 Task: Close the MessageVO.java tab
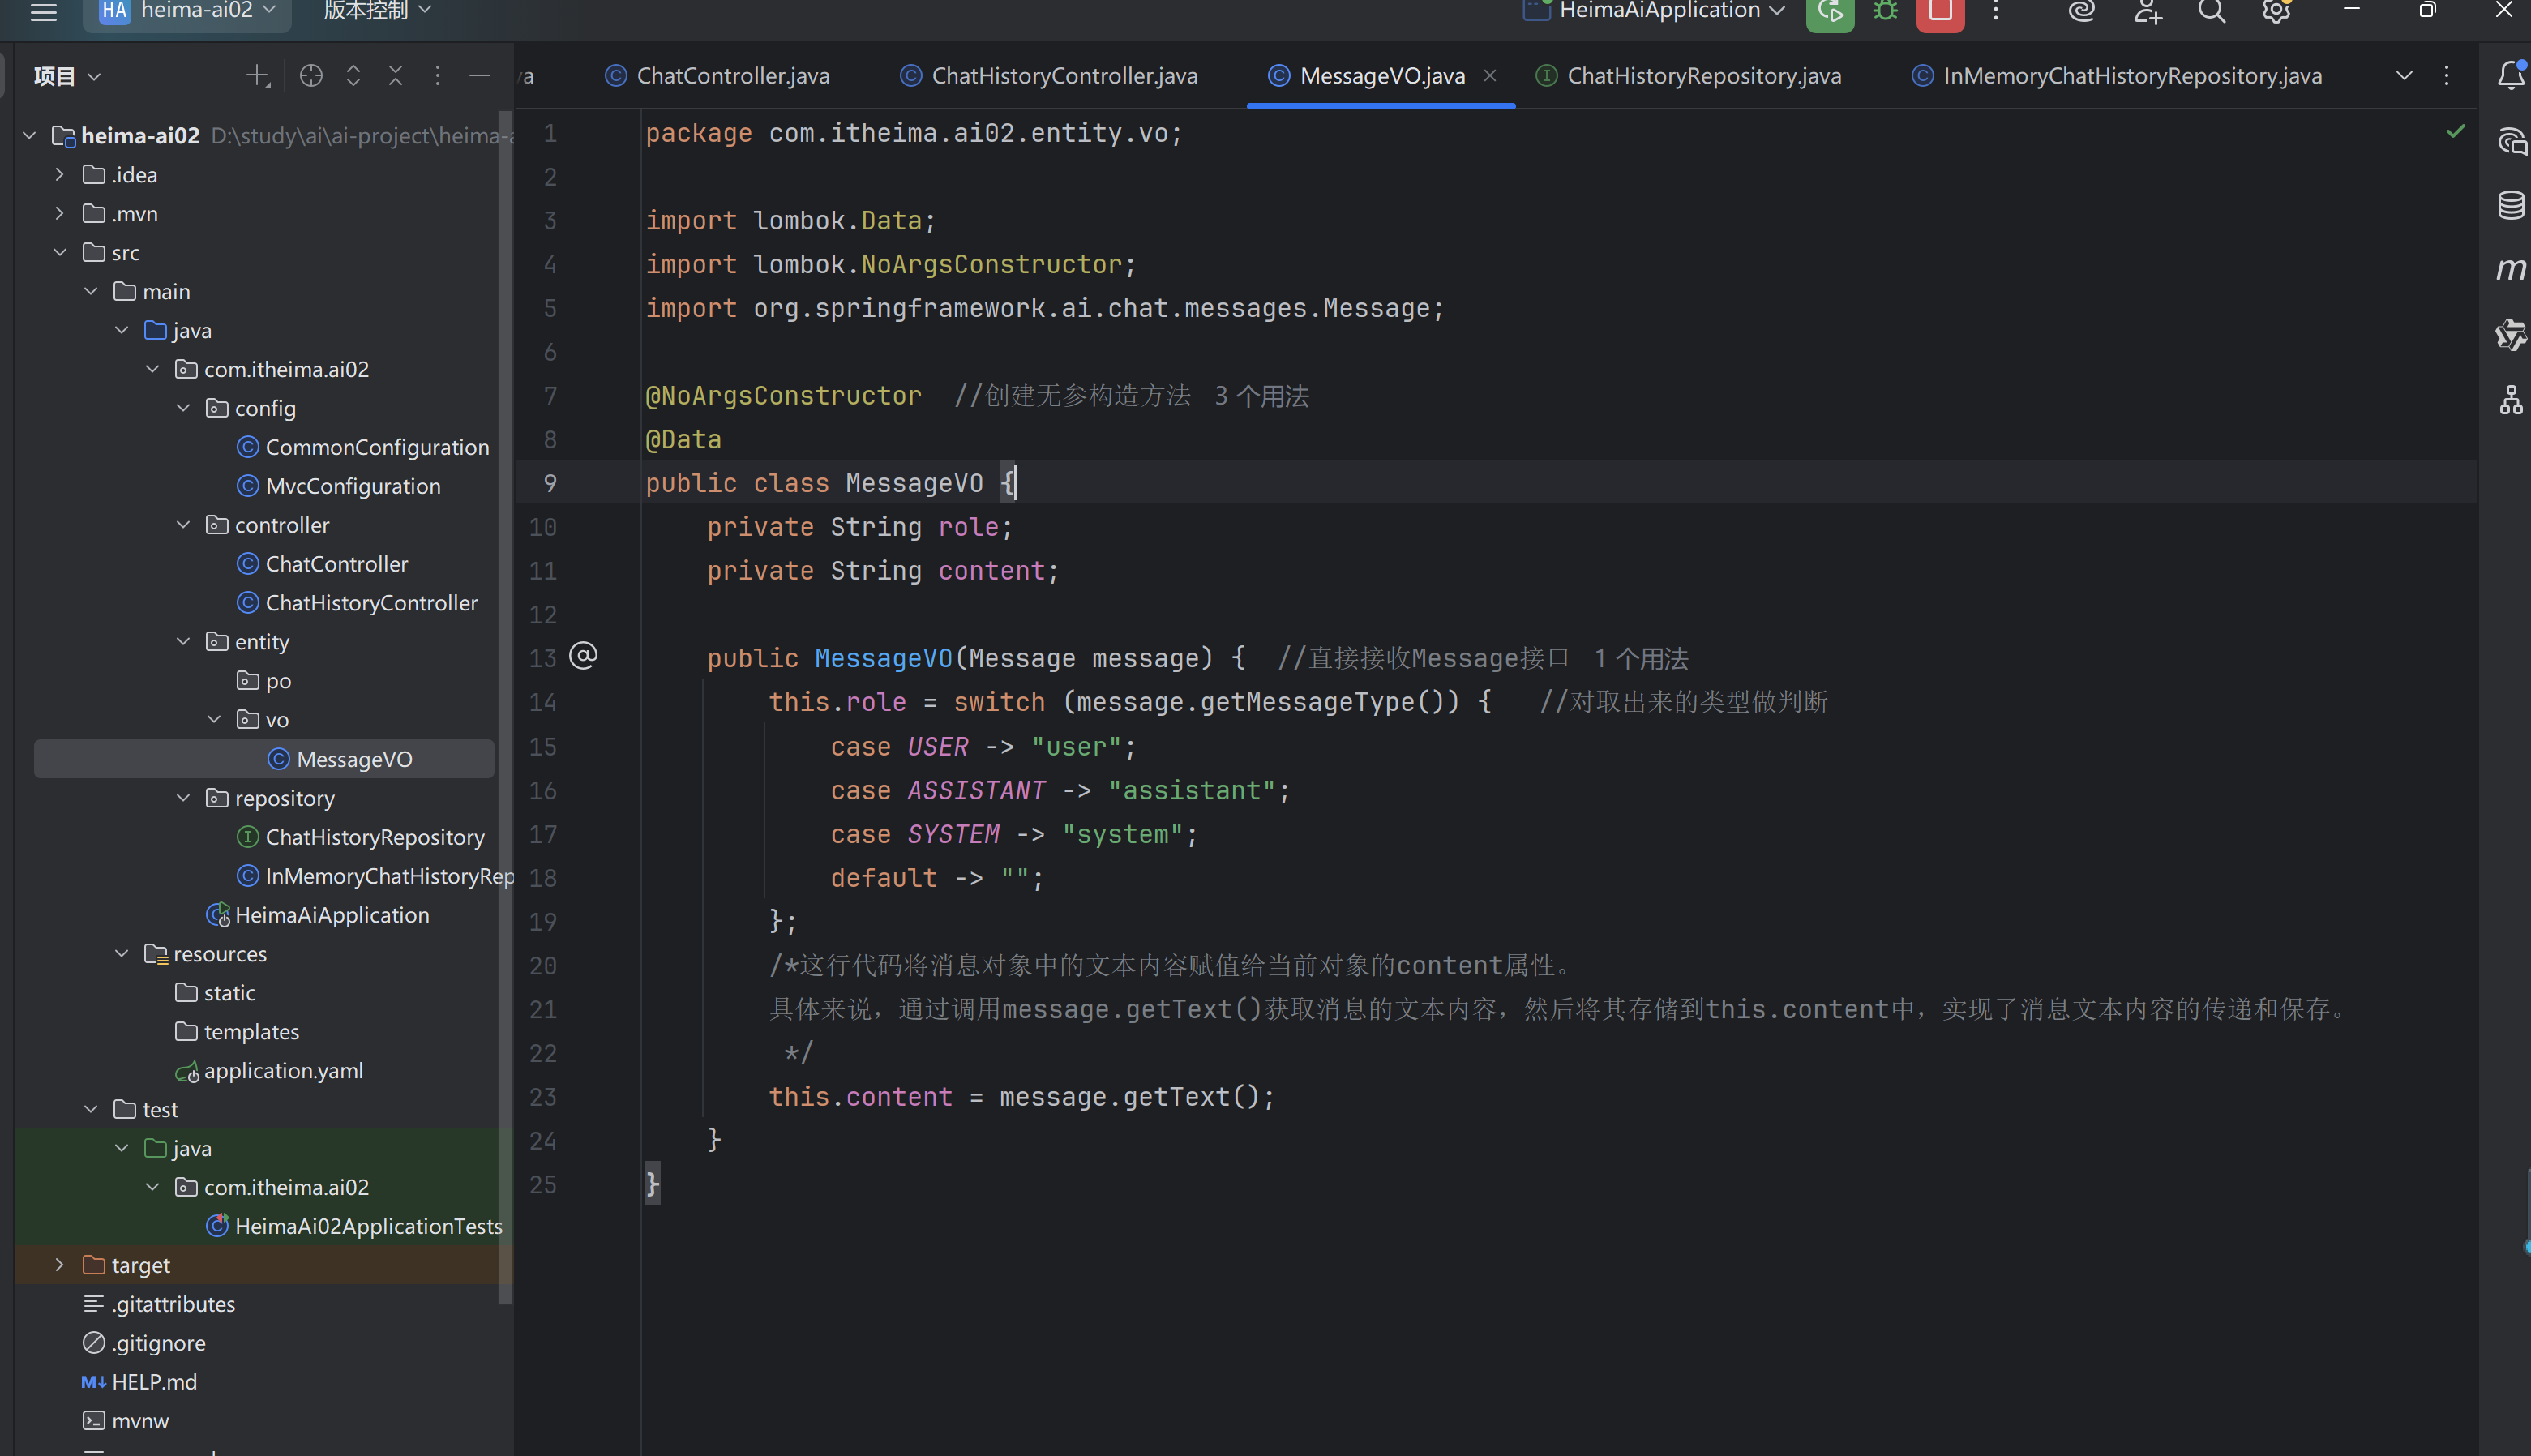tap(1490, 76)
